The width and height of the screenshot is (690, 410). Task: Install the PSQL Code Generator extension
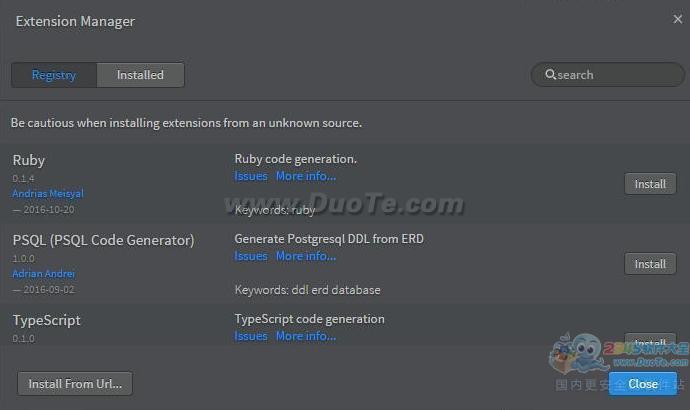coord(650,264)
